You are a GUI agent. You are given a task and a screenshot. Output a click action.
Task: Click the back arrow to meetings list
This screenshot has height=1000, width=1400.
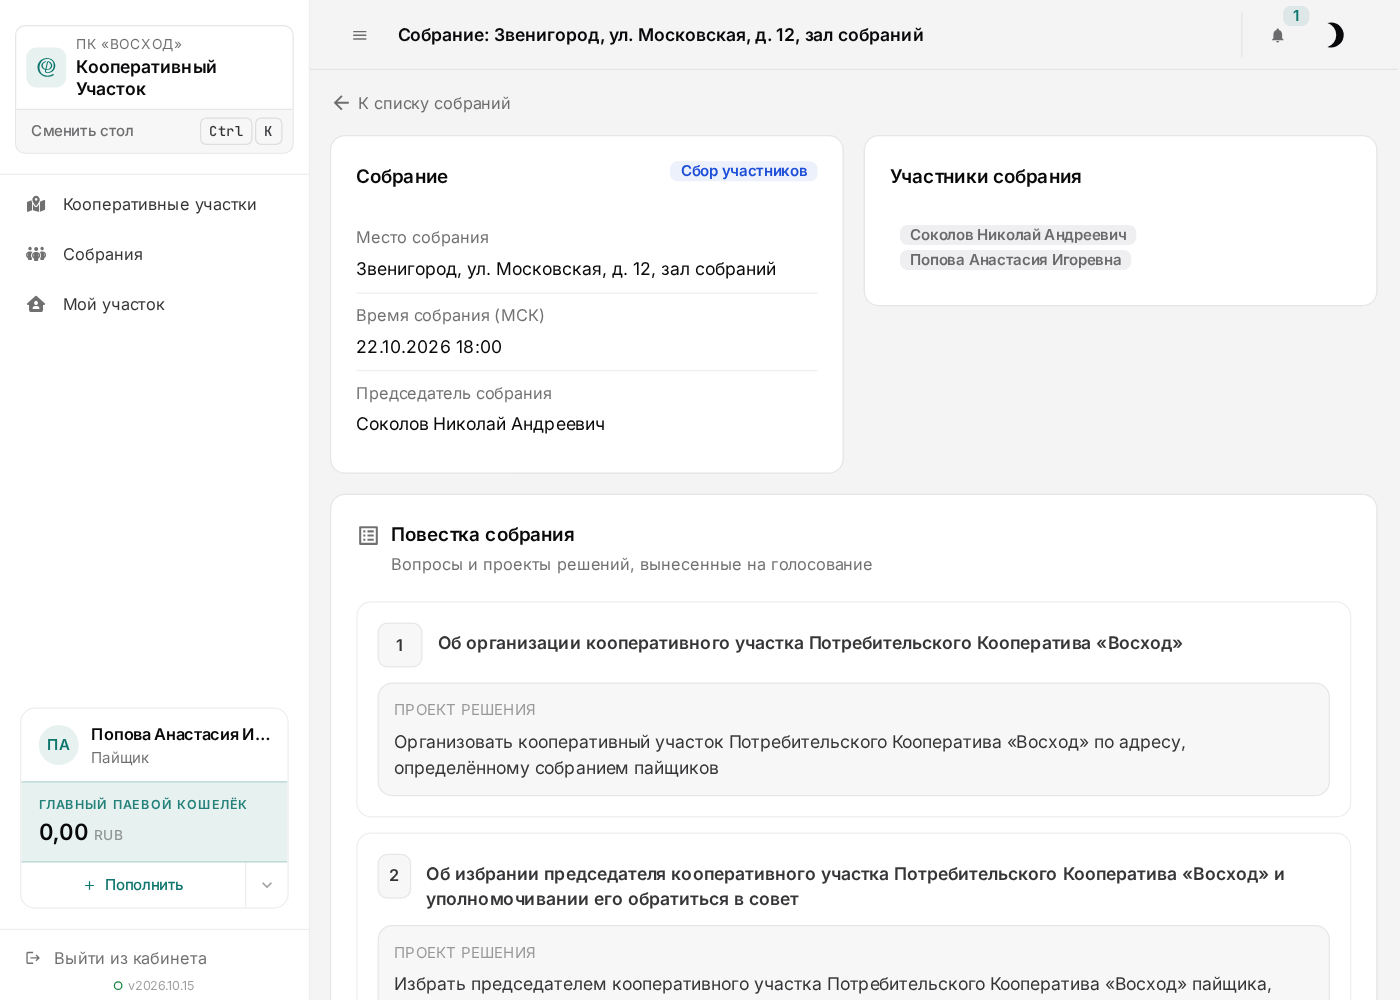tap(341, 103)
